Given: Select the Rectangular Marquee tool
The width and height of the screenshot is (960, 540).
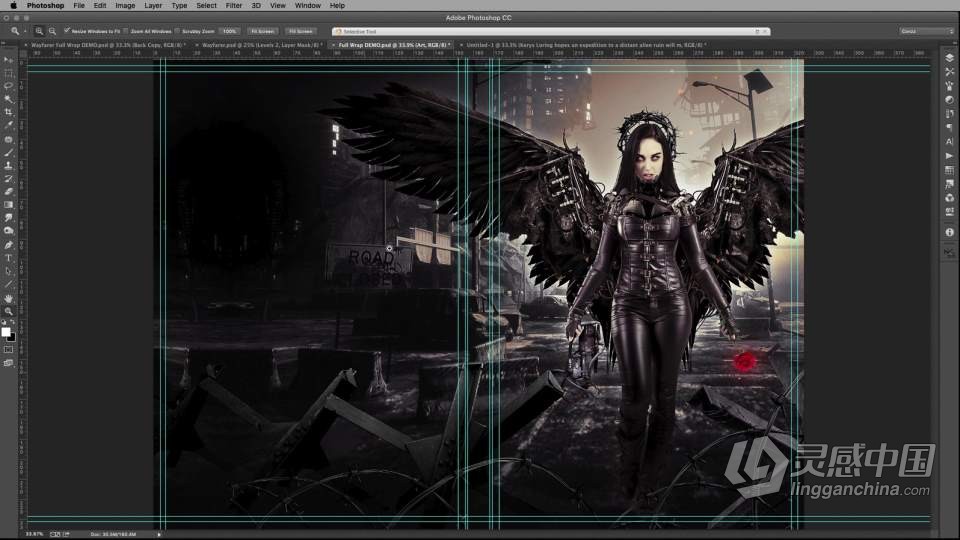Looking at the screenshot, I should (x=9, y=73).
